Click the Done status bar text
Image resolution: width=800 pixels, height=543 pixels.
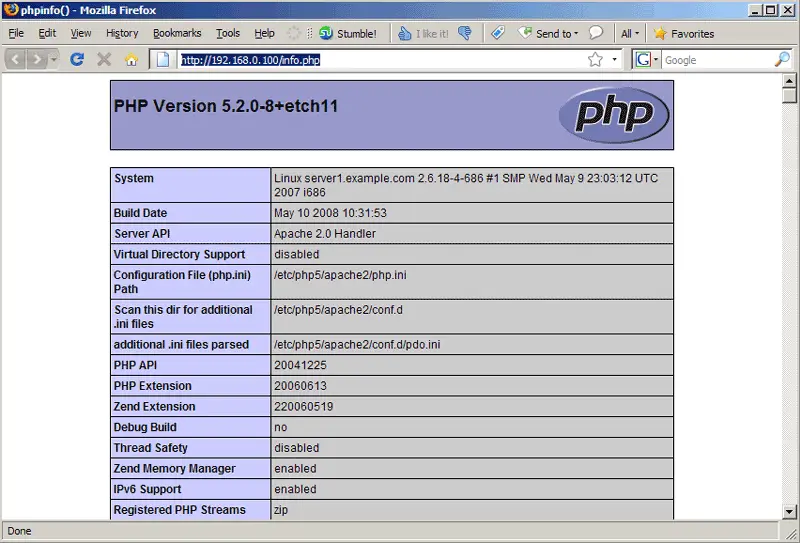[19, 531]
